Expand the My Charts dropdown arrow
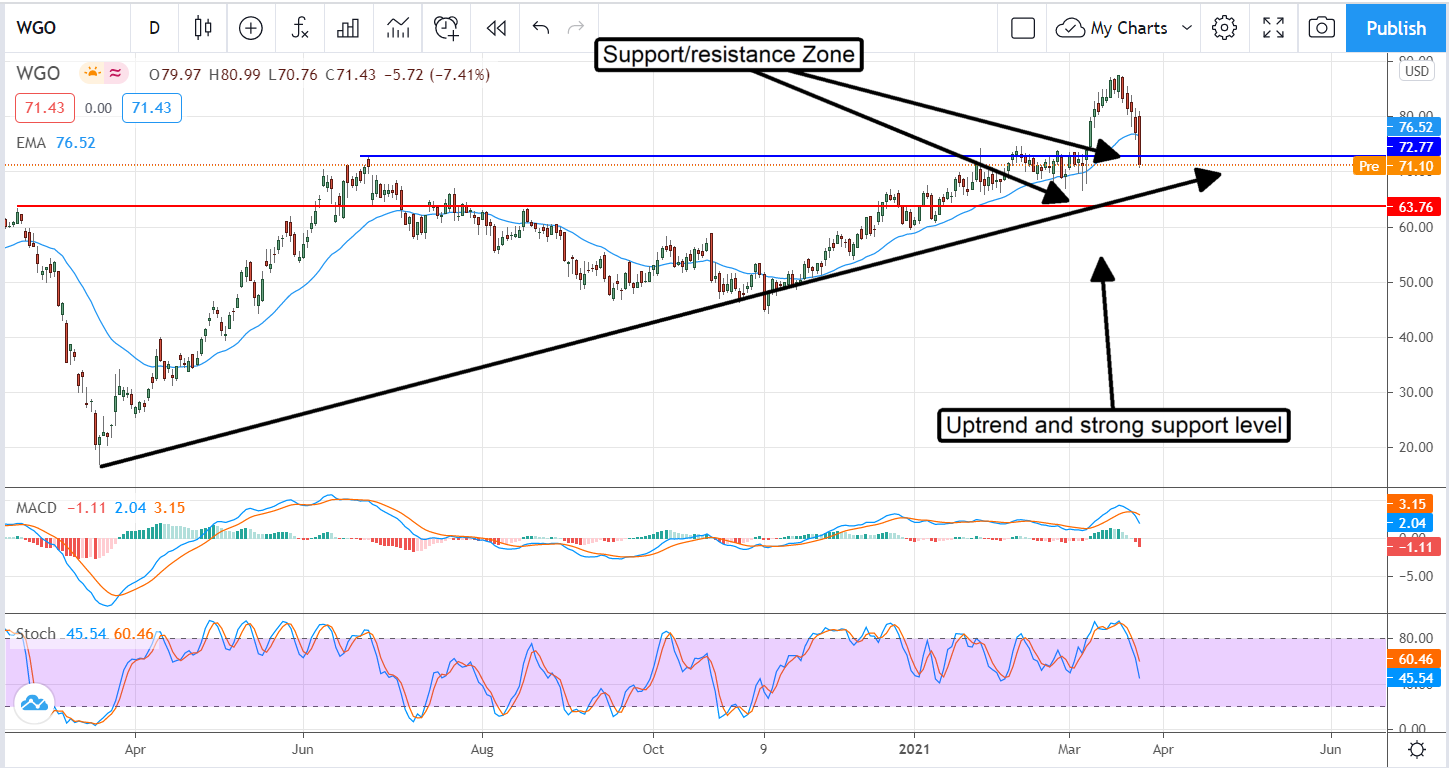The height and width of the screenshot is (768, 1449). click(1187, 28)
